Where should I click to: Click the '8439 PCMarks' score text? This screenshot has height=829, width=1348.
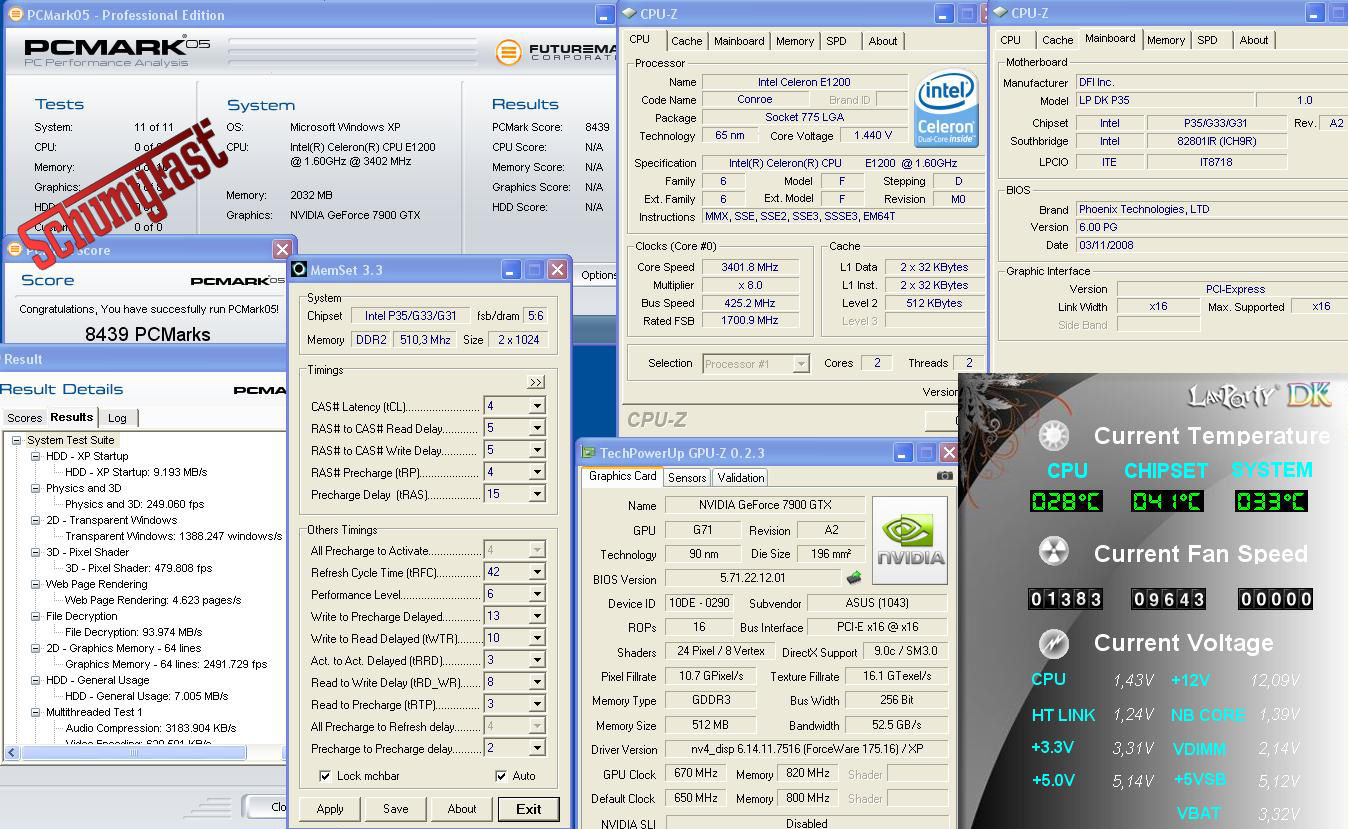tap(147, 334)
